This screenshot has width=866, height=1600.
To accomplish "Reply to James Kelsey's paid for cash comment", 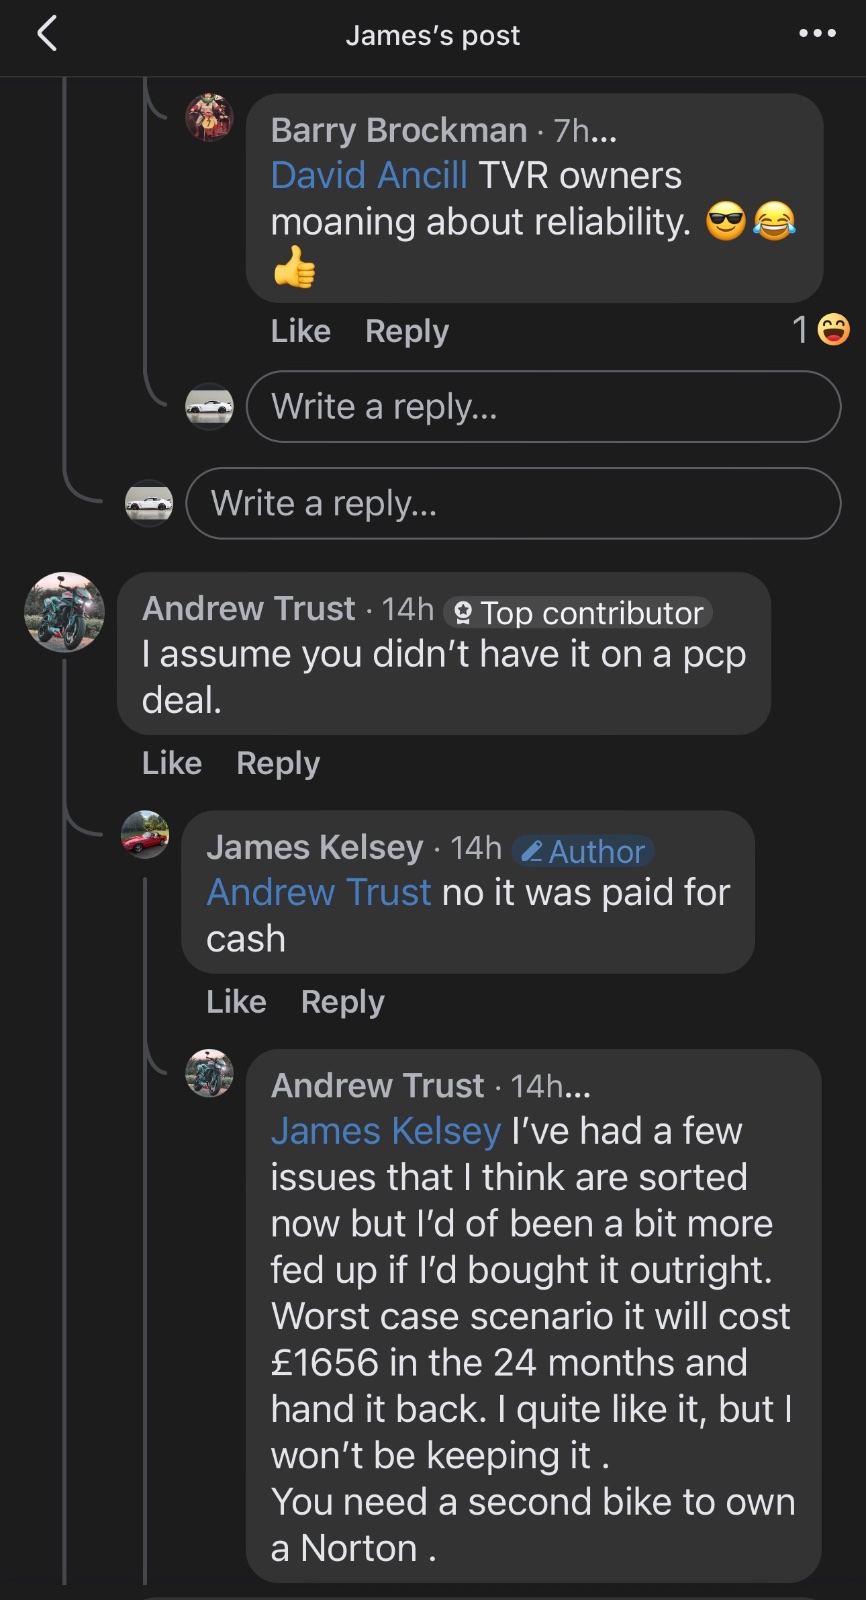I will tap(342, 1002).
